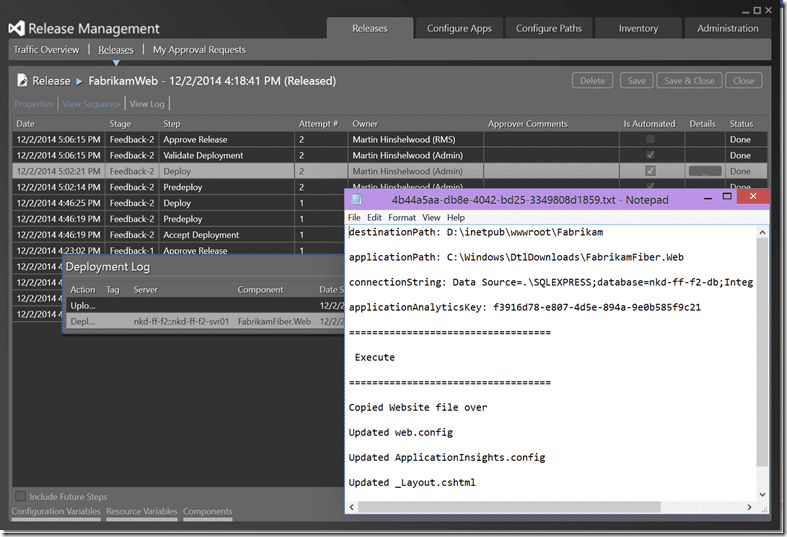Click the Save button
This screenshot has width=787, height=537.
(x=636, y=80)
